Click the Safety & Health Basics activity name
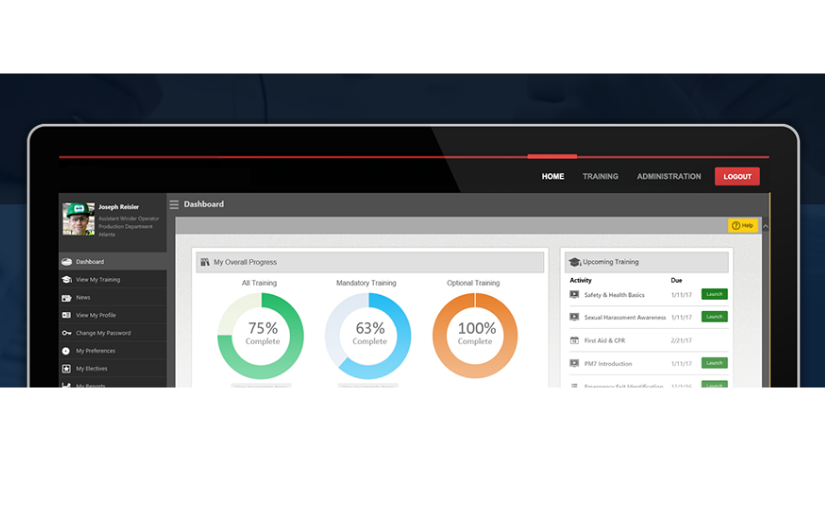825x525 pixels. pos(614,295)
